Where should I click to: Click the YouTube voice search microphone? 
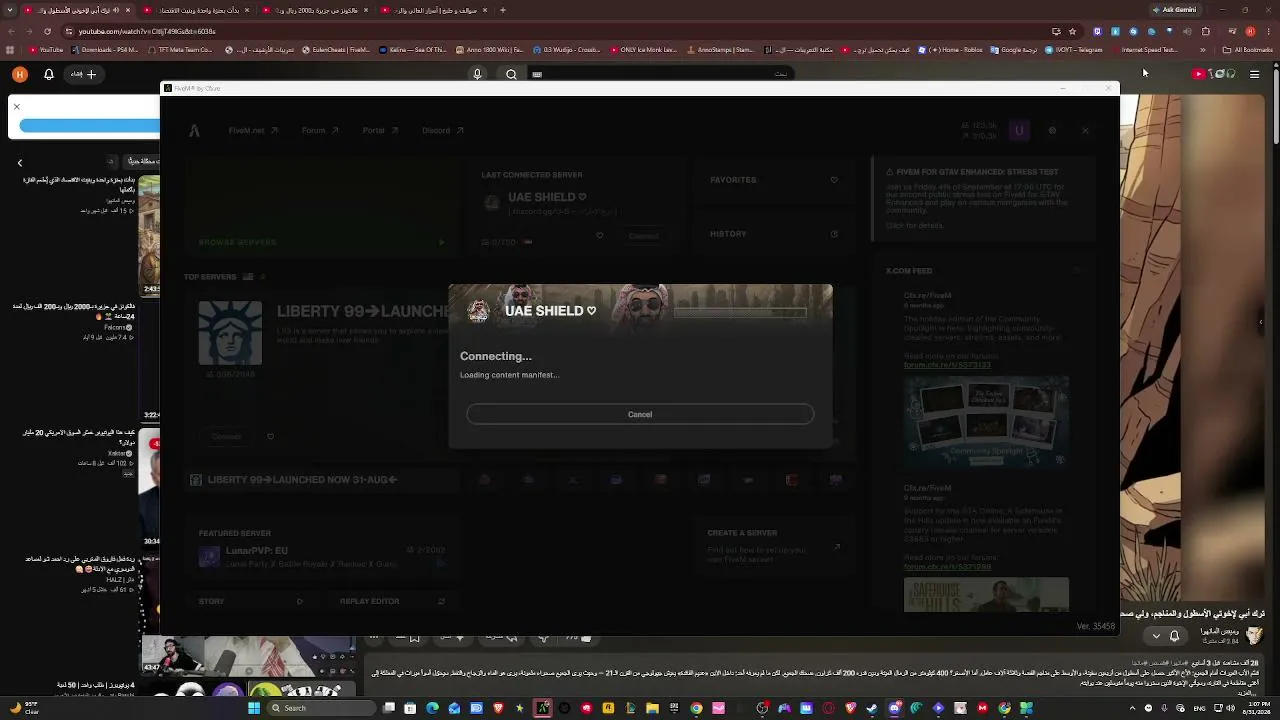tap(477, 74)
